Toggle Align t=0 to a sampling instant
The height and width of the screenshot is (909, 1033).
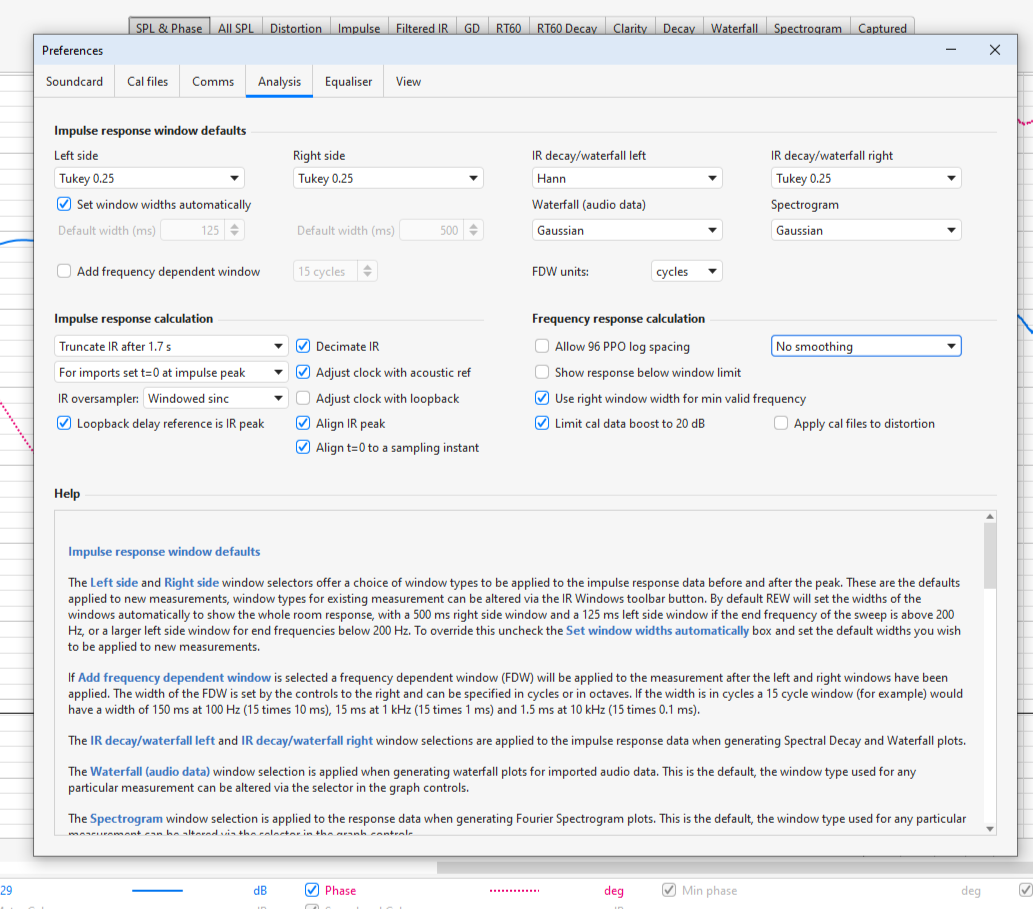pos(303,447)
